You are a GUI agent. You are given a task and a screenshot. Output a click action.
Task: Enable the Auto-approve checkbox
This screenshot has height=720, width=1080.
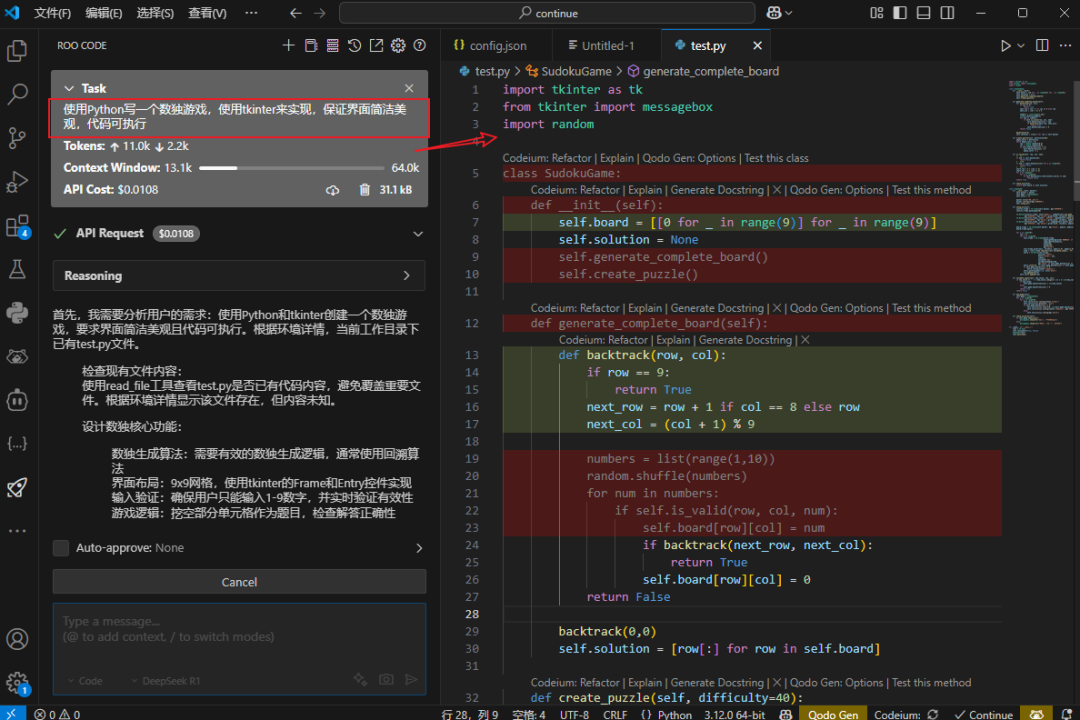pyautogui.click(x=59, y=548)
